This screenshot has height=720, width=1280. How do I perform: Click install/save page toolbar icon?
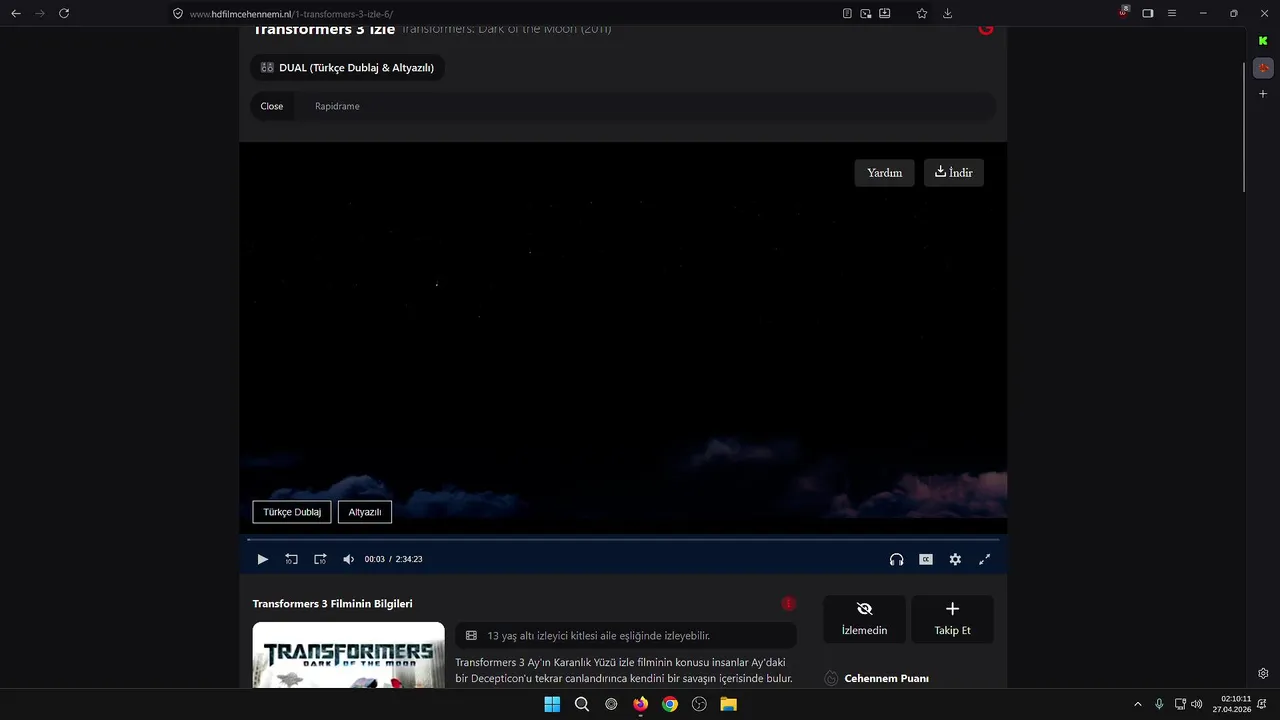point(885,13)
